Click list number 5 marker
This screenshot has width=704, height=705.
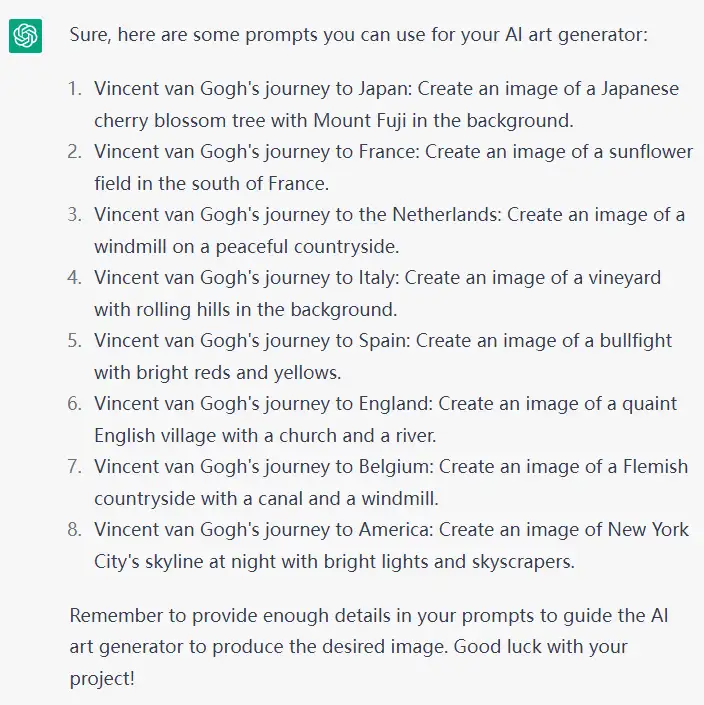click(75, 340)
